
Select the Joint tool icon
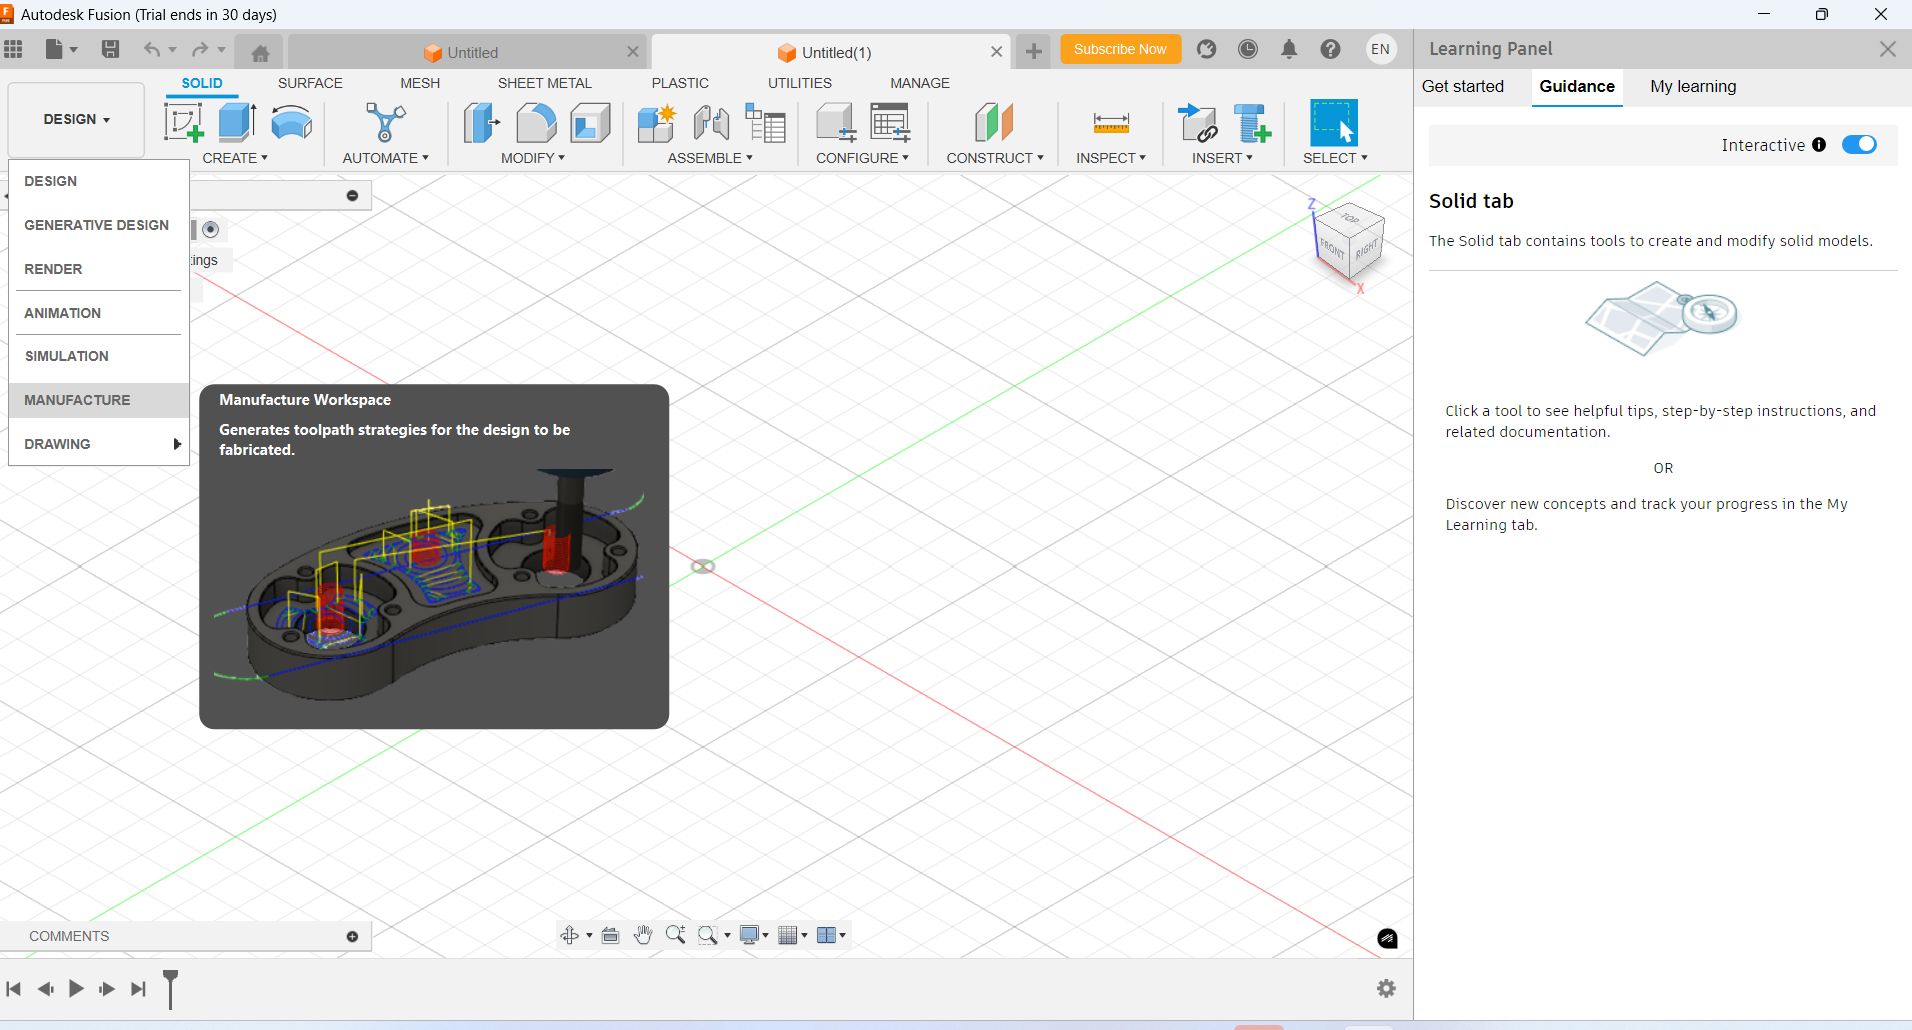point(711,123)
